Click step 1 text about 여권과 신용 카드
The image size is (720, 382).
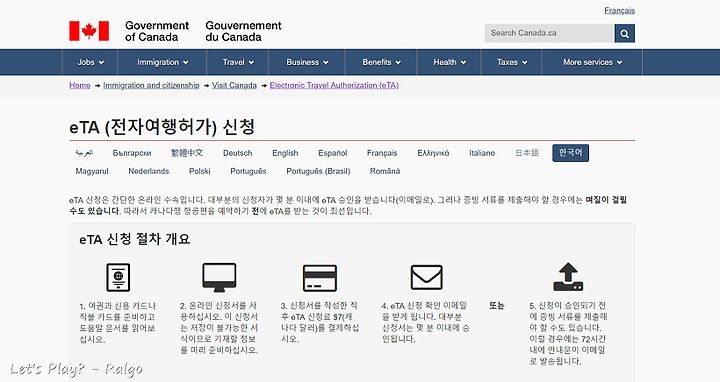click(x=118, y=322)
